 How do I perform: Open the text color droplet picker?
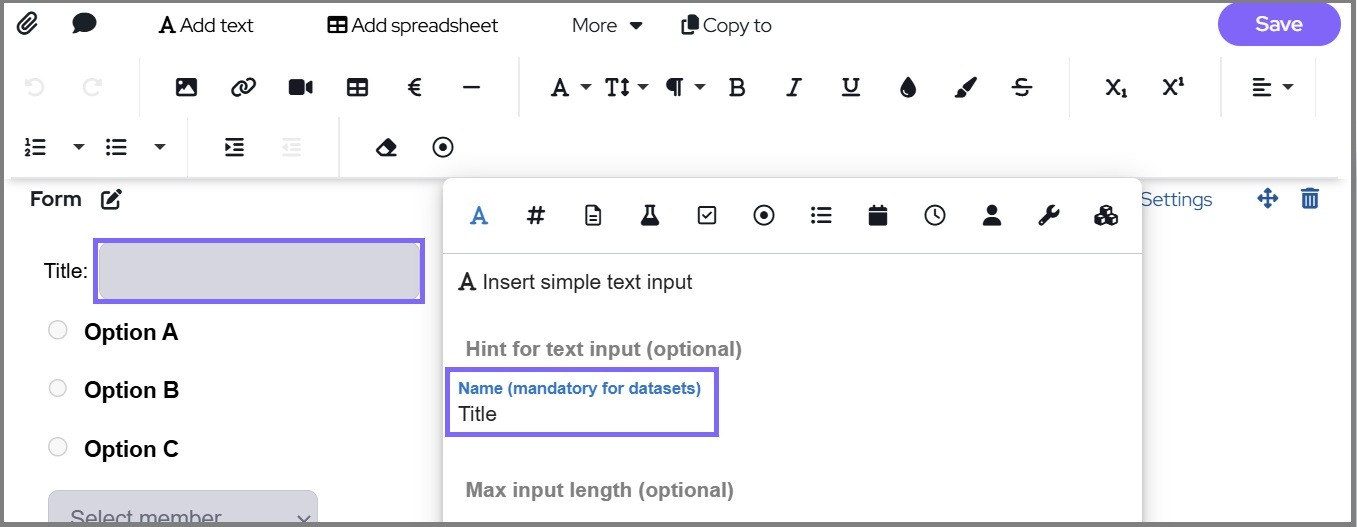tap(908, 88)
